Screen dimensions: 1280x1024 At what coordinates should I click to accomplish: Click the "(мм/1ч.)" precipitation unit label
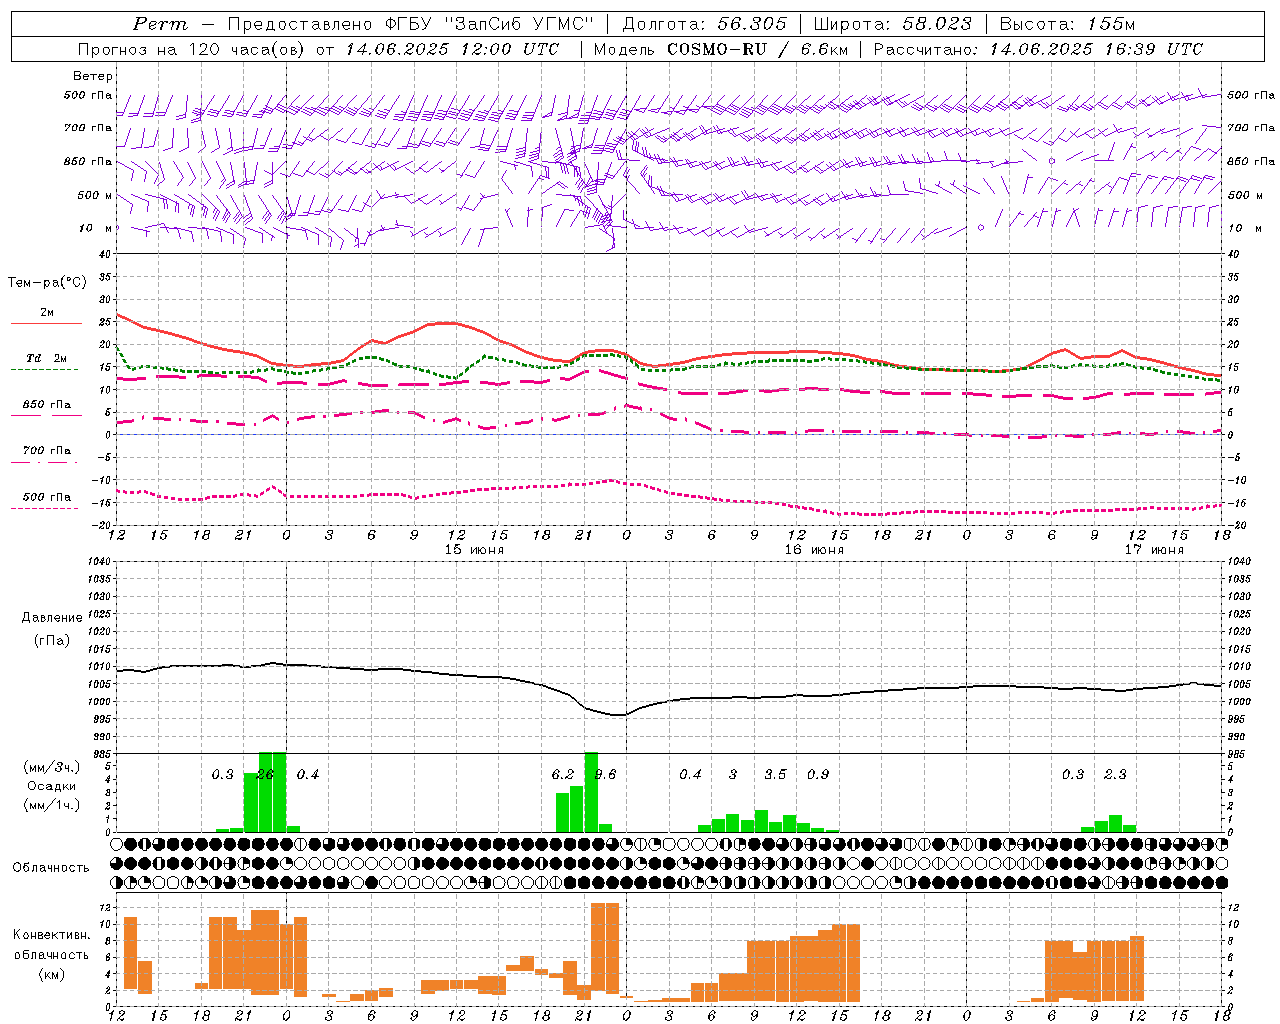click(51, 805)
